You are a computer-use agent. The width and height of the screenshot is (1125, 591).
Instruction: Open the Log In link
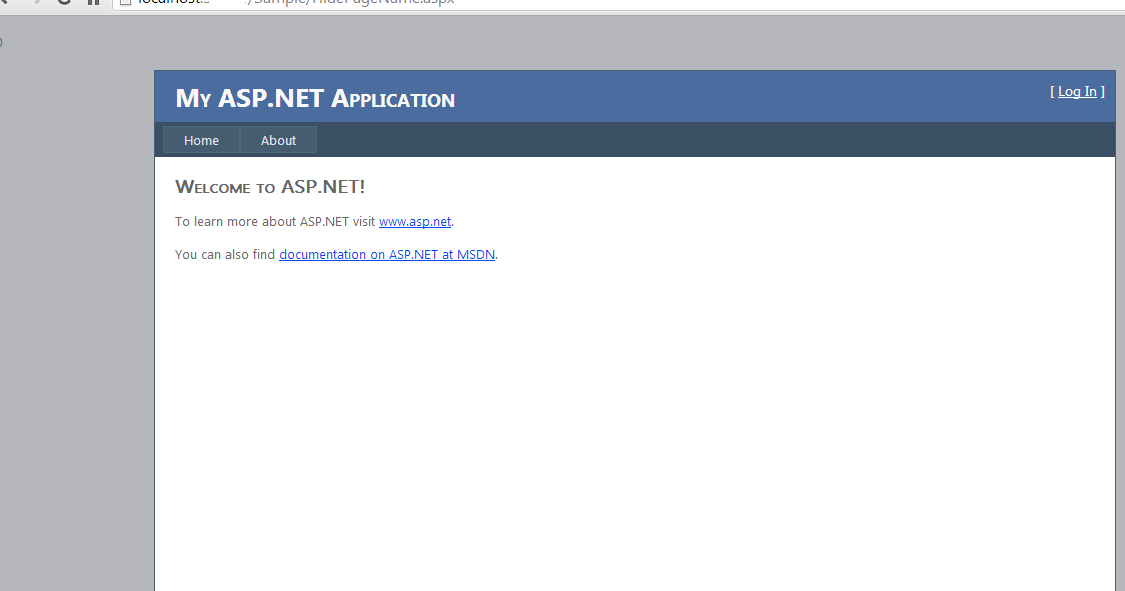point(1077,92)
